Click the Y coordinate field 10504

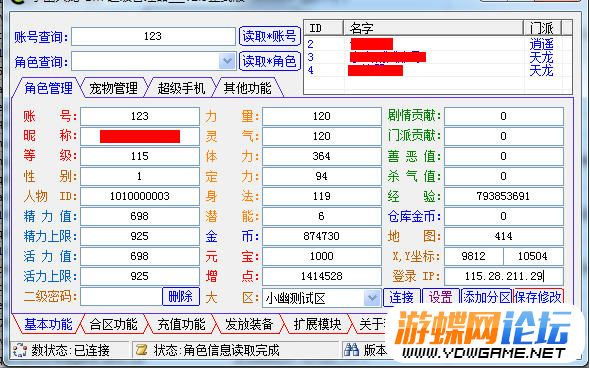(x=534, y=256)
